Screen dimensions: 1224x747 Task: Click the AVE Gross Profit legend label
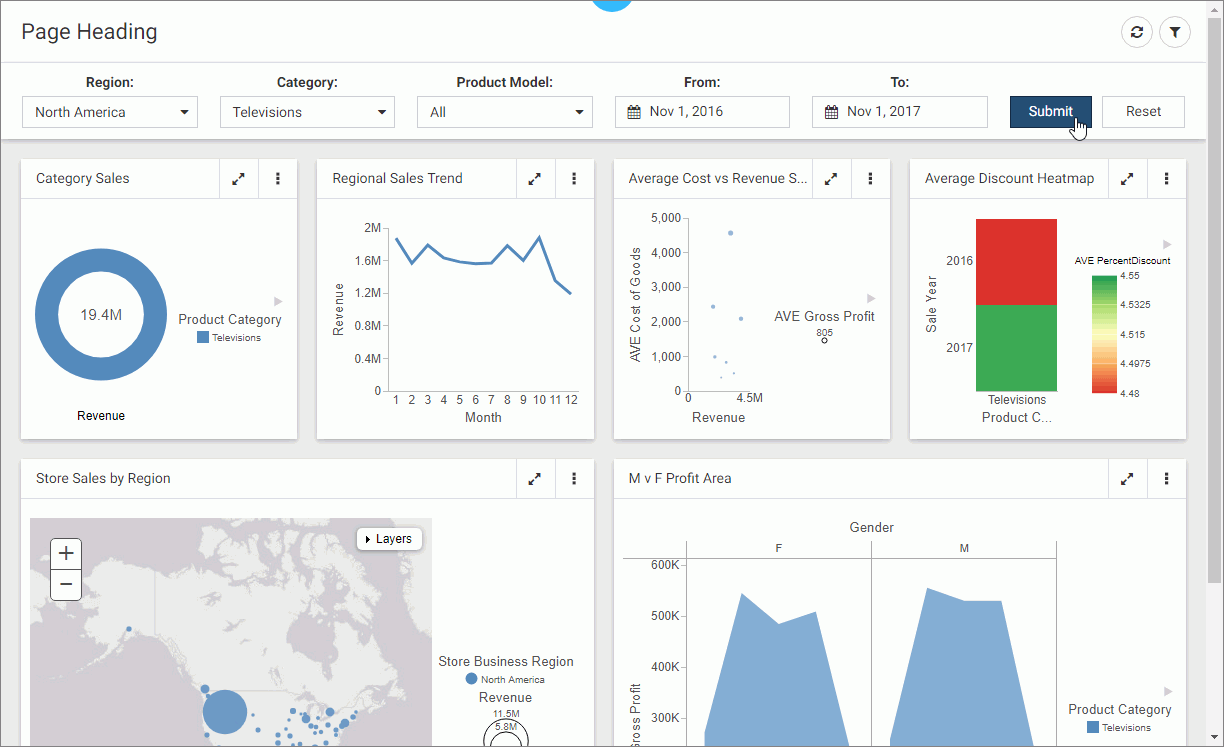(x=824, y=316)
